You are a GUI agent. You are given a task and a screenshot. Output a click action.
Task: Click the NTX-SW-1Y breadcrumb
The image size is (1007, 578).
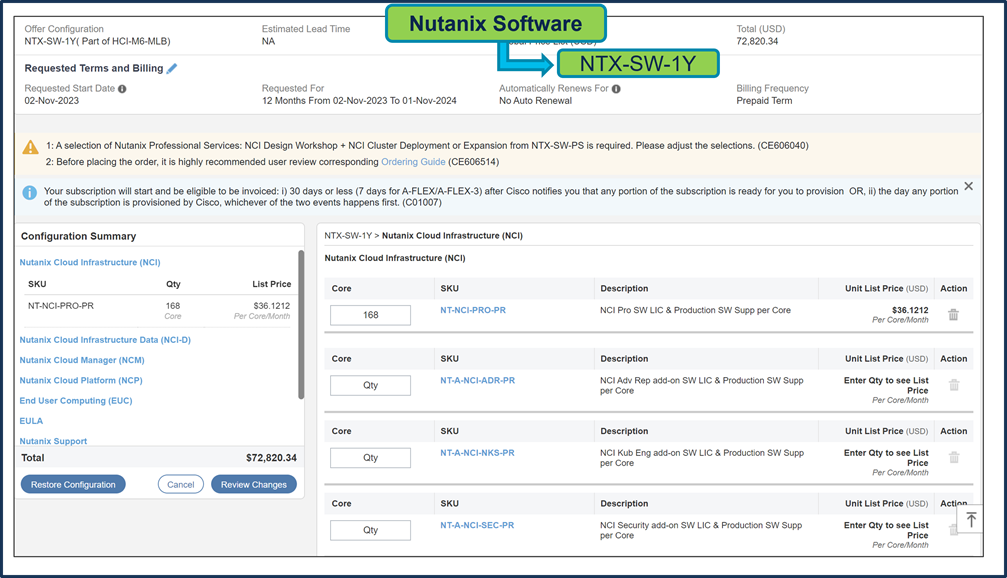[348, 236]
